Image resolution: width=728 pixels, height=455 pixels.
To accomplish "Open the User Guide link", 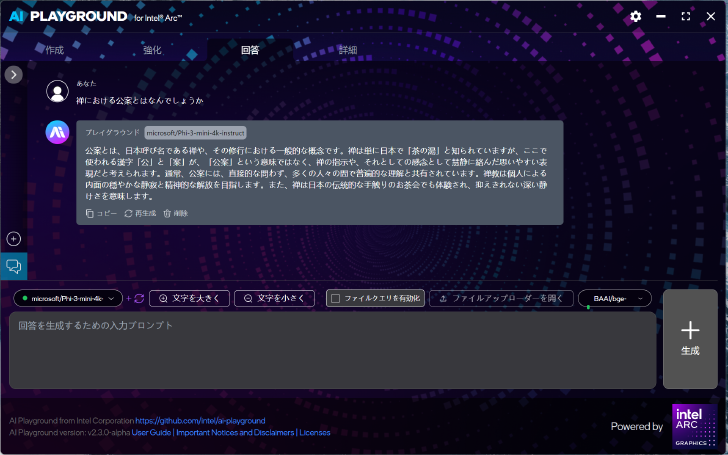I will pyautogui.click(x=151, y=432).
